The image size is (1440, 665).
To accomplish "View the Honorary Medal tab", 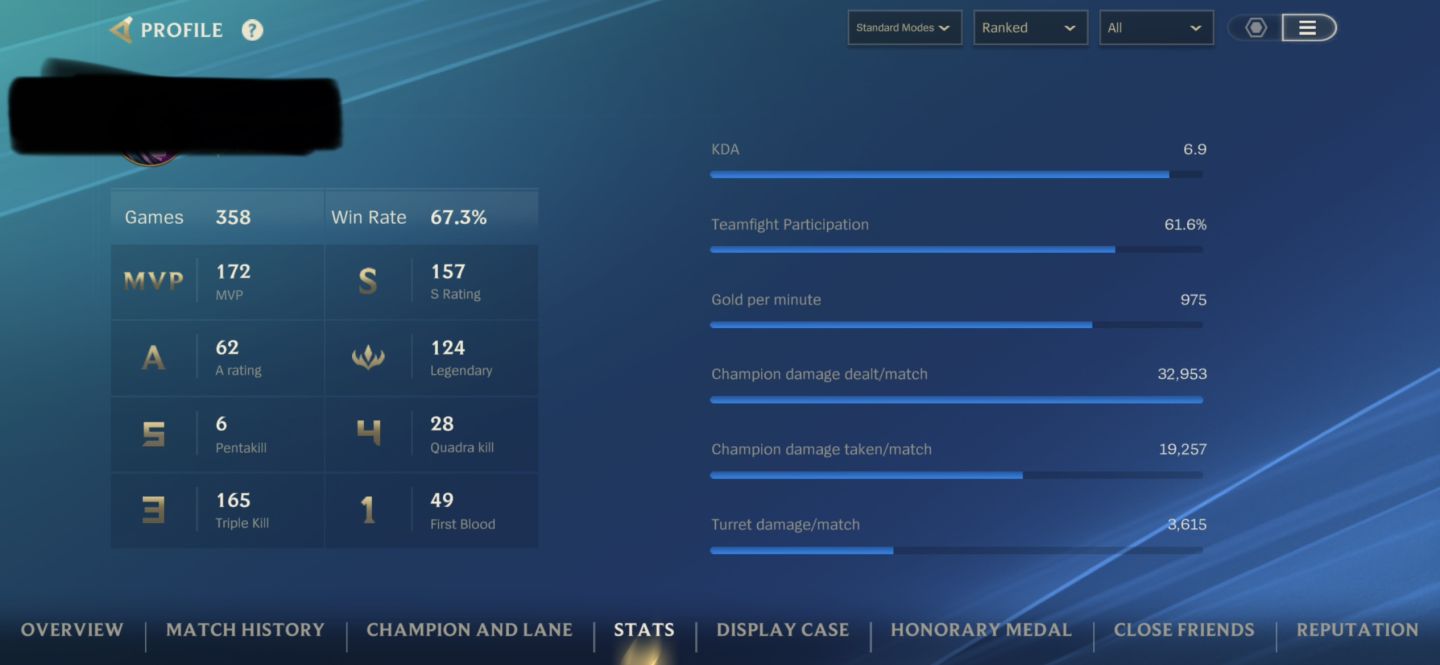I will click(x=981, y=630).
